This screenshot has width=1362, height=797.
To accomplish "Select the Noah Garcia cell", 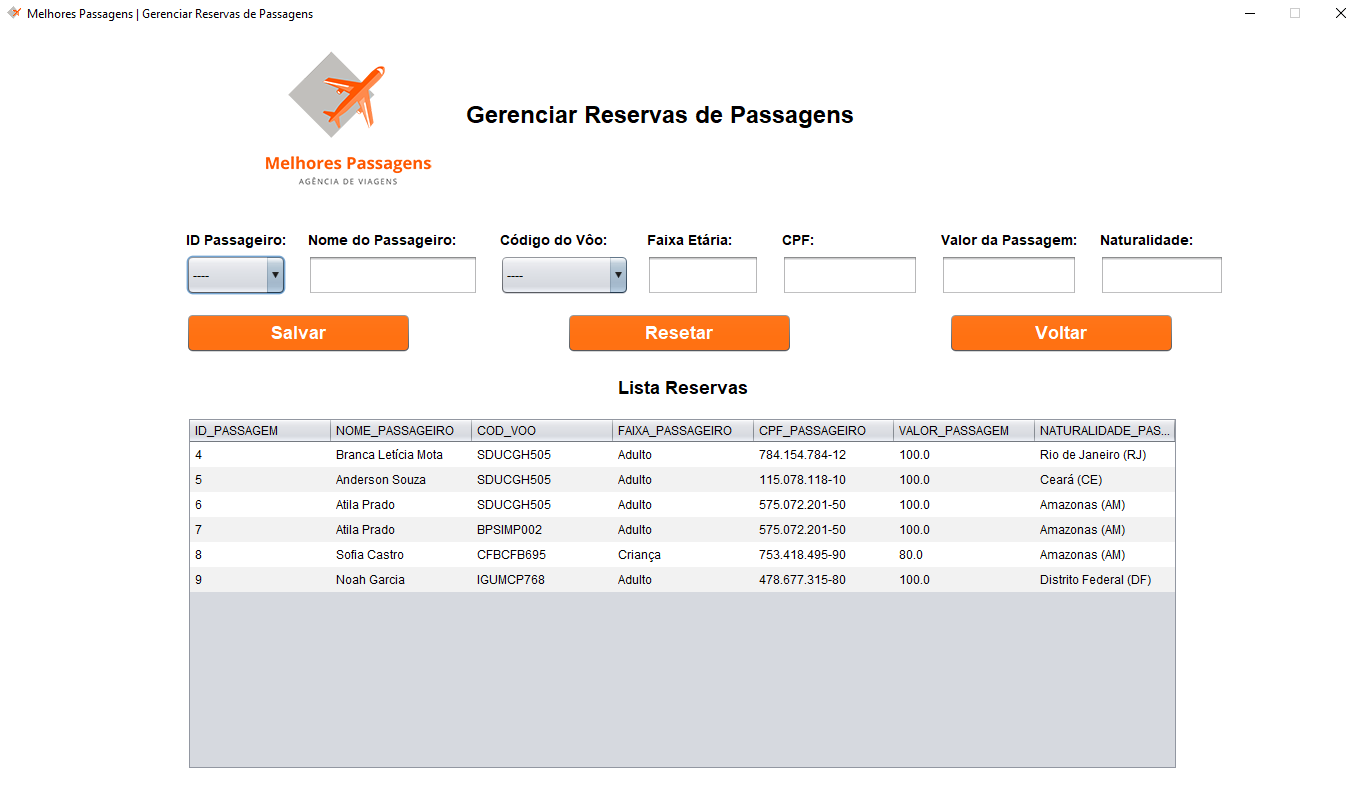I will click(x=401, y=580).
